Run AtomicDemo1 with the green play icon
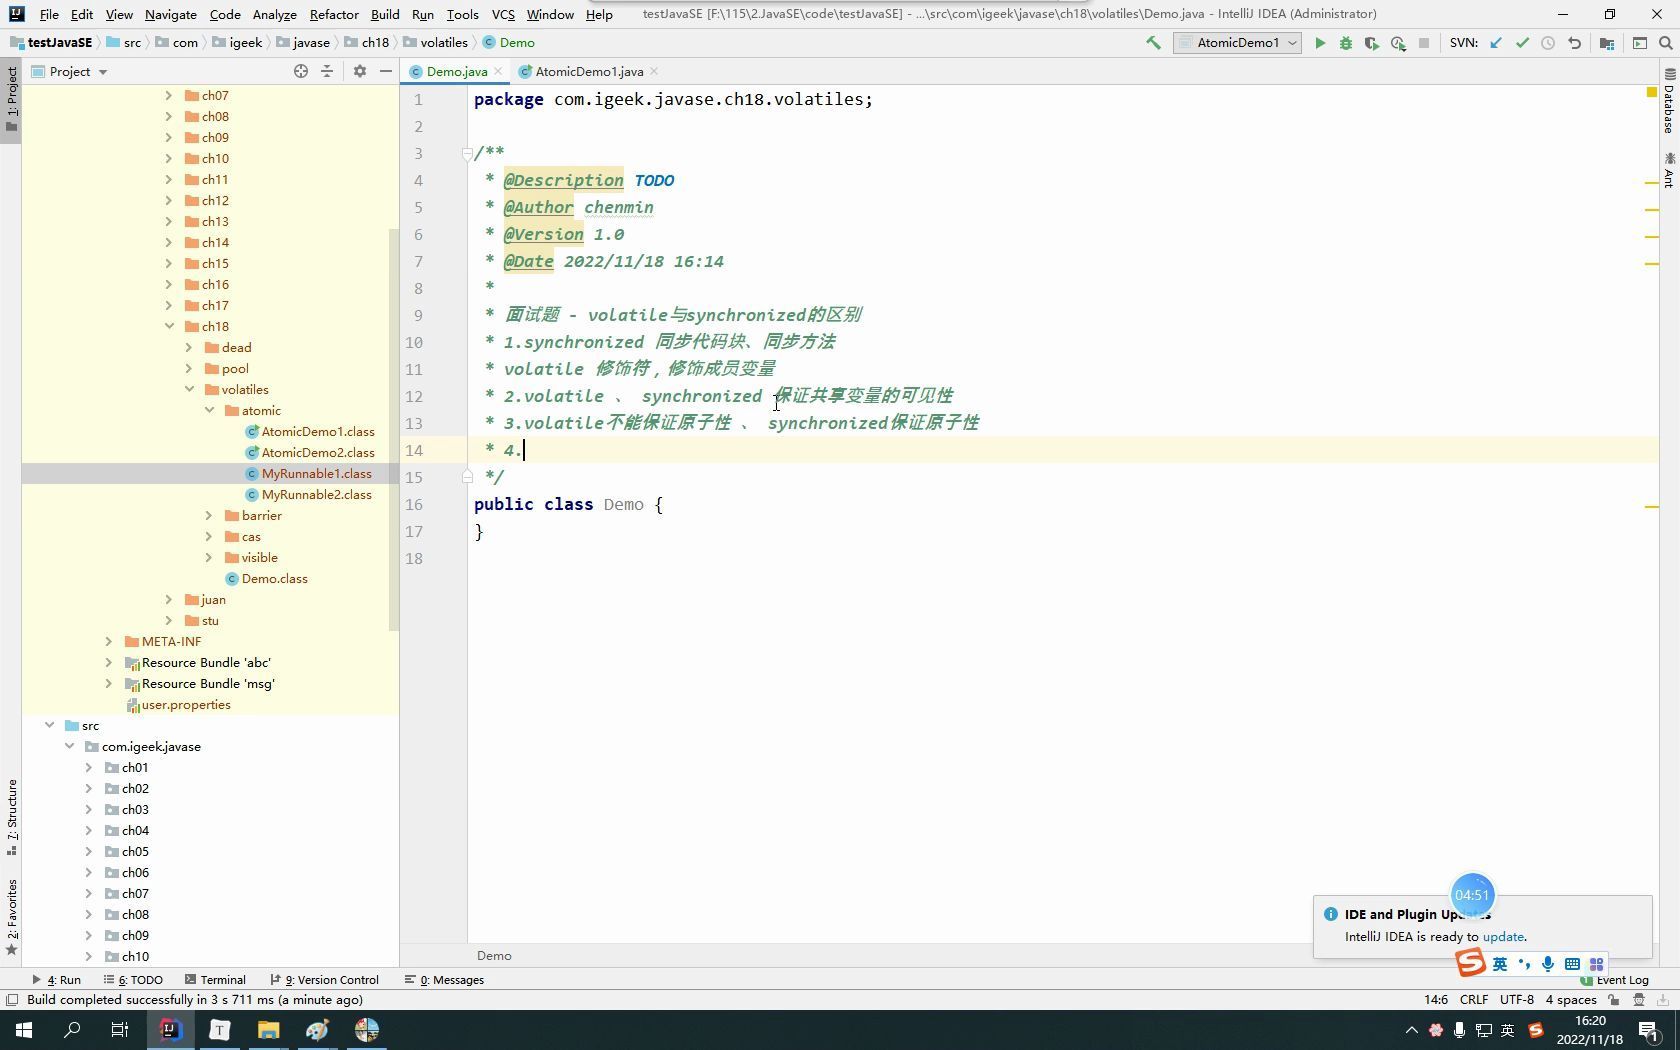The image size is (1680, 1050). [1320, 43]
